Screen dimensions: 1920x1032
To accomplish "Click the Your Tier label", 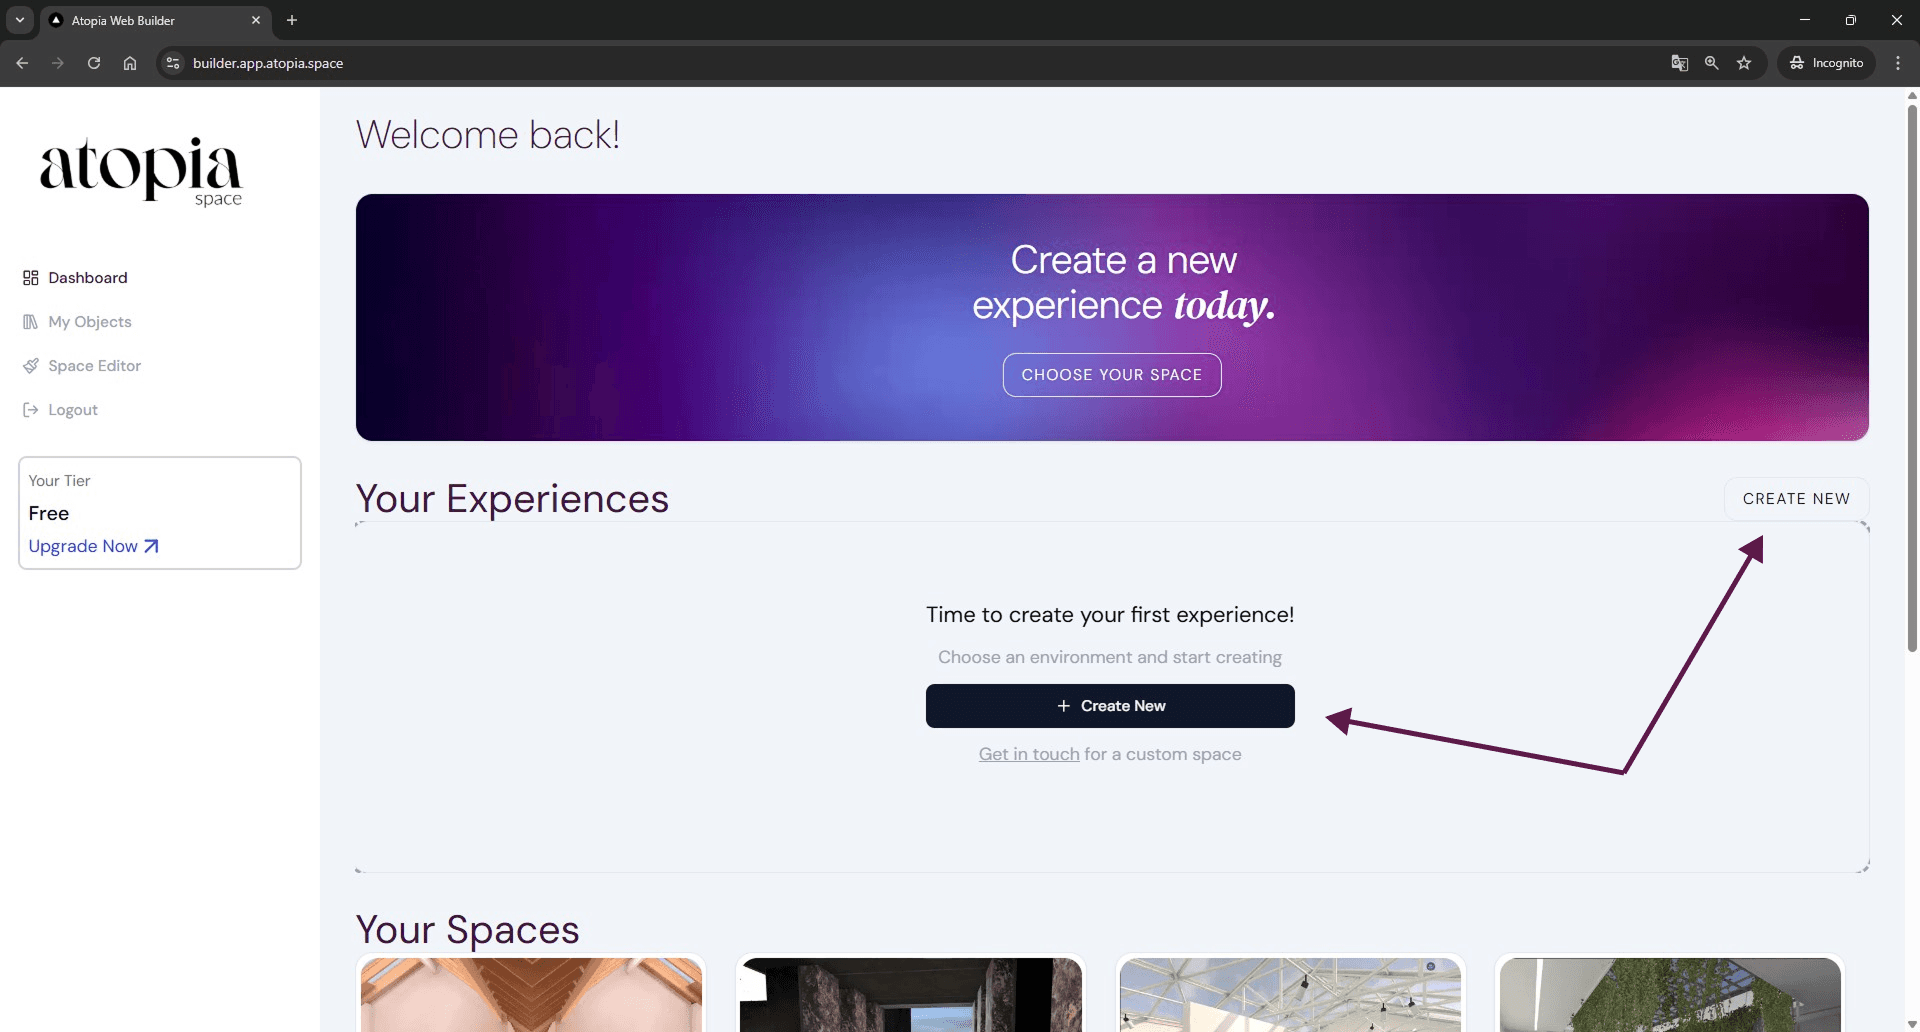I will coord(60,481).
